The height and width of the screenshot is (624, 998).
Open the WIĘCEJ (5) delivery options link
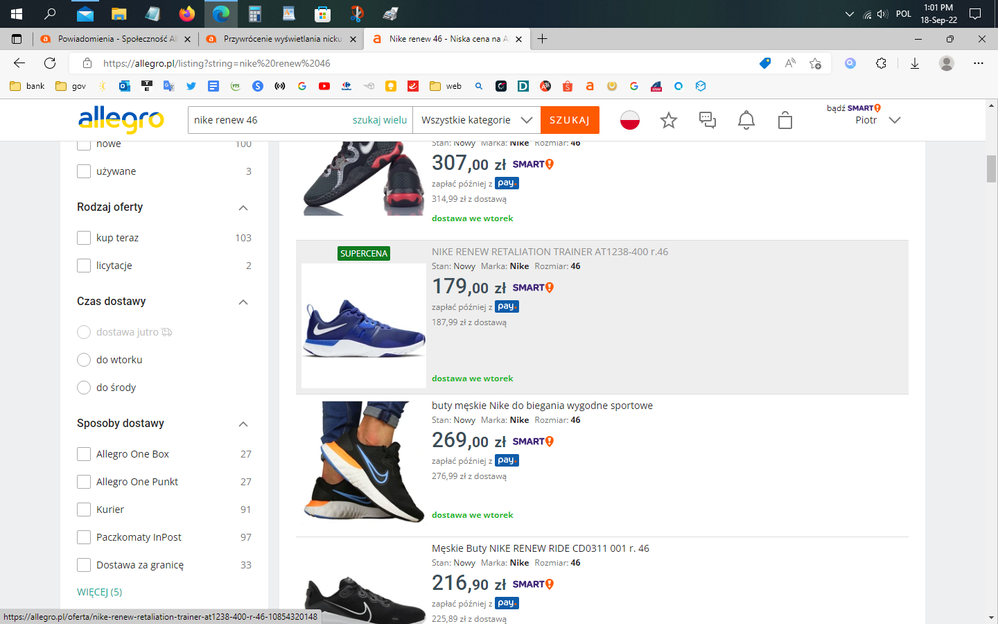tap(99, 592)
